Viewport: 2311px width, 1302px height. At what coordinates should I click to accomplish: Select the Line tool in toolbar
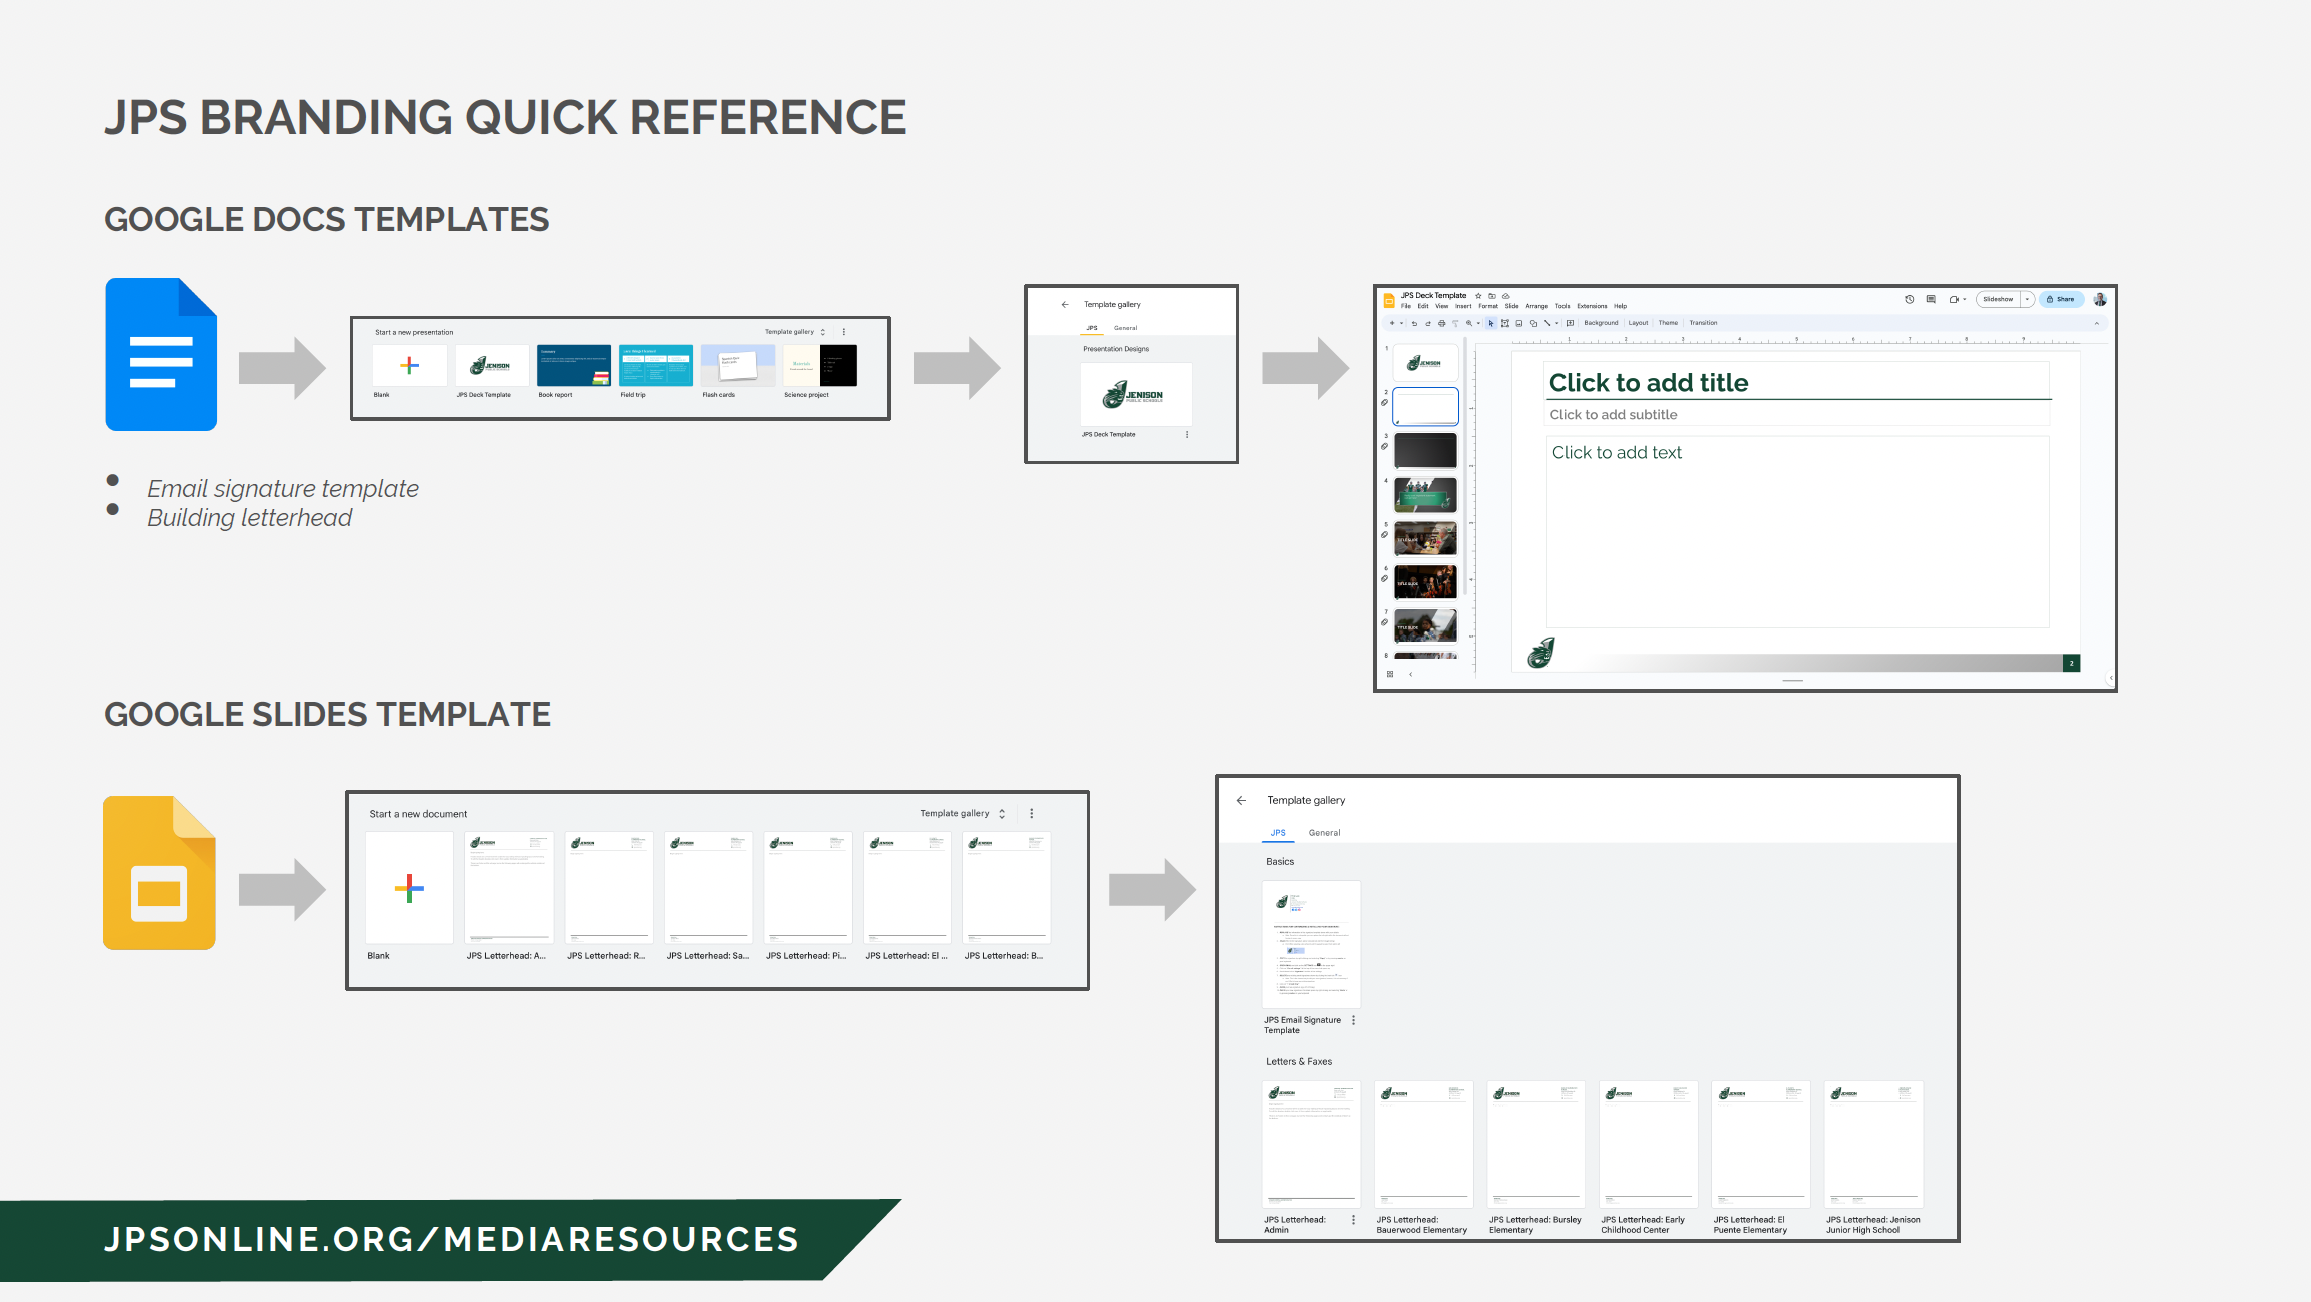click(1547, 323)
